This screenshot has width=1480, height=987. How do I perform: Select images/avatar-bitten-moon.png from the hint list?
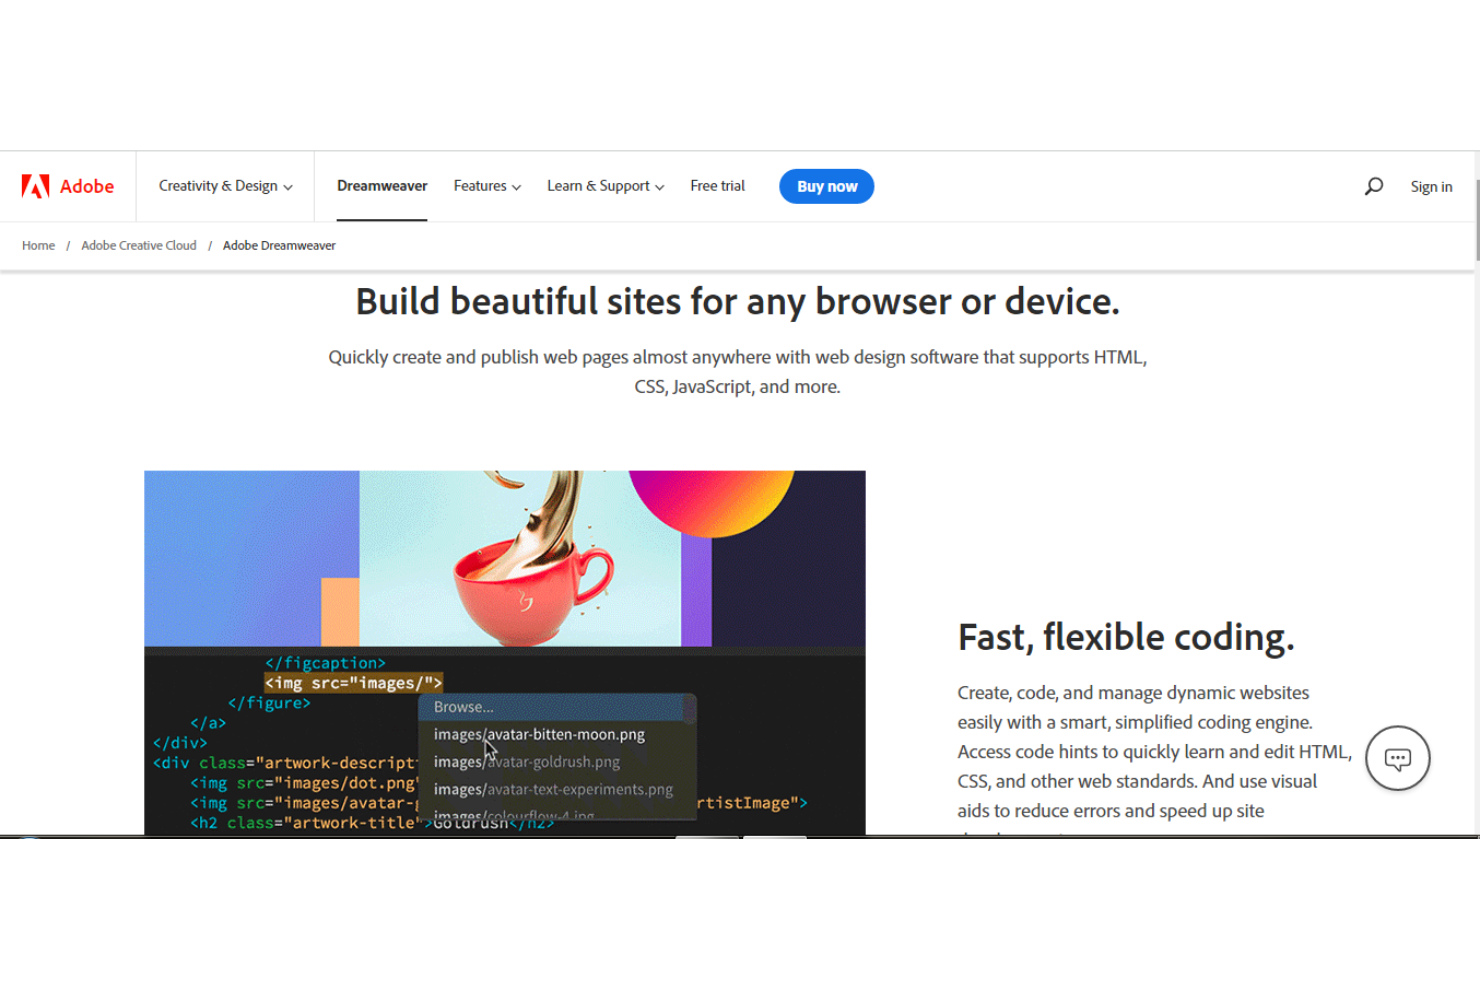[x=539, y=735]
